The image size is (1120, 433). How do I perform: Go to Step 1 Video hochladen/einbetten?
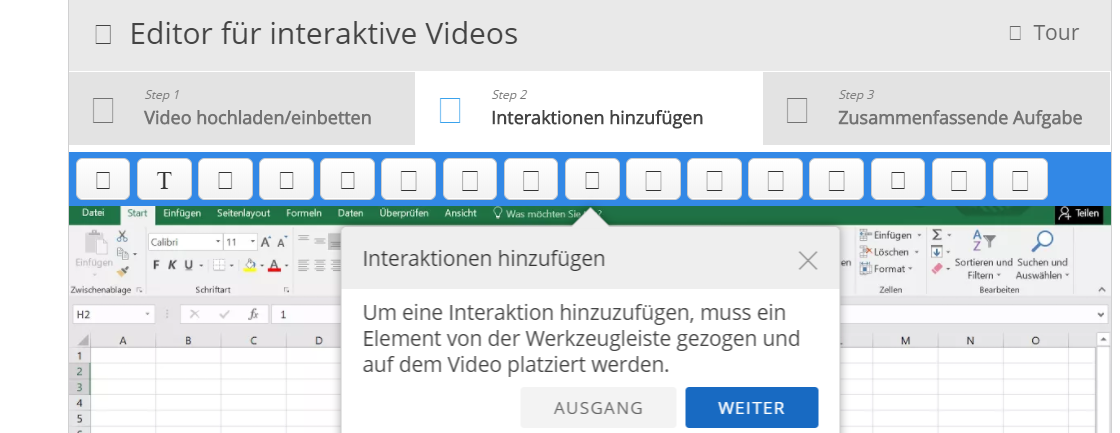[241, 109]
